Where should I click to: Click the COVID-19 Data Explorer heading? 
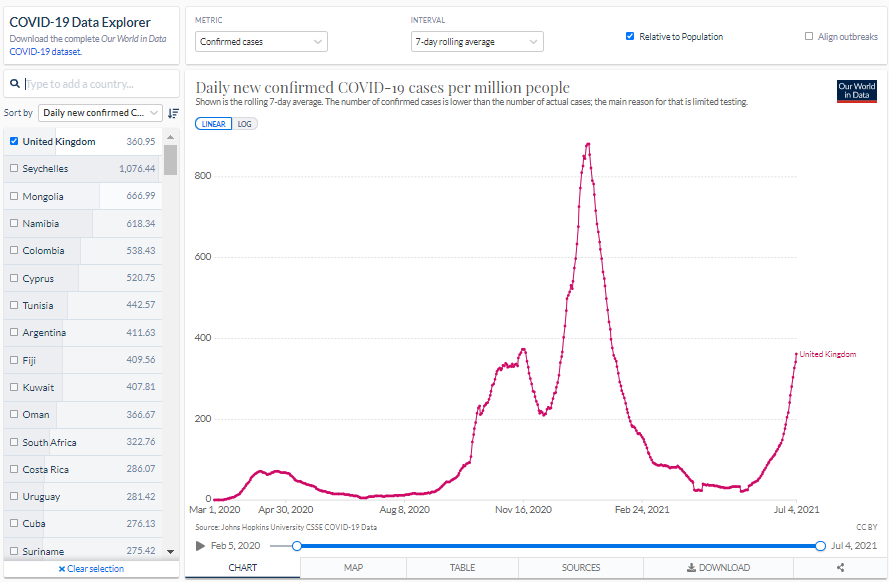(80, 22)
